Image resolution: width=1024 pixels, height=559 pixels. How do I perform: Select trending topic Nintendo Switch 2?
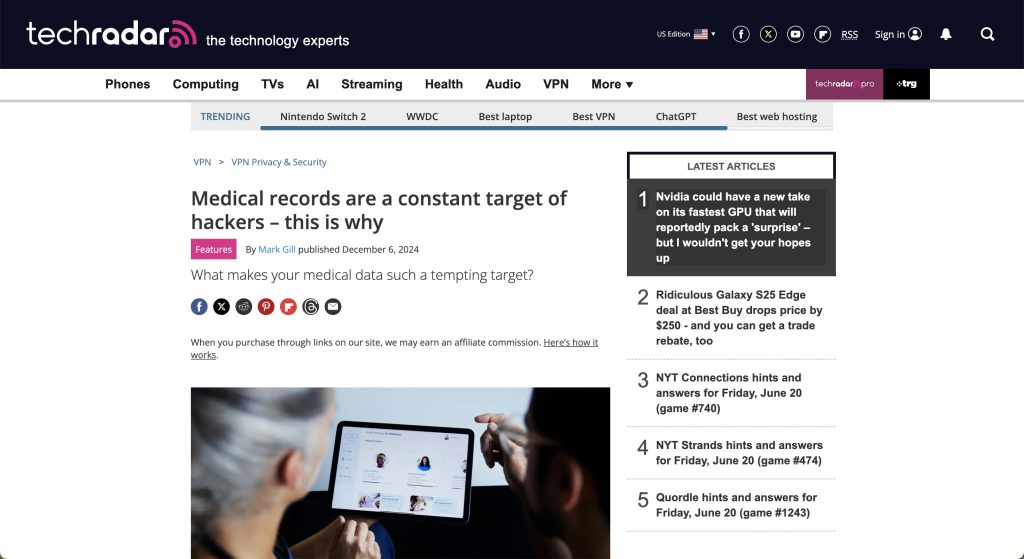click(x=323, y=116)
